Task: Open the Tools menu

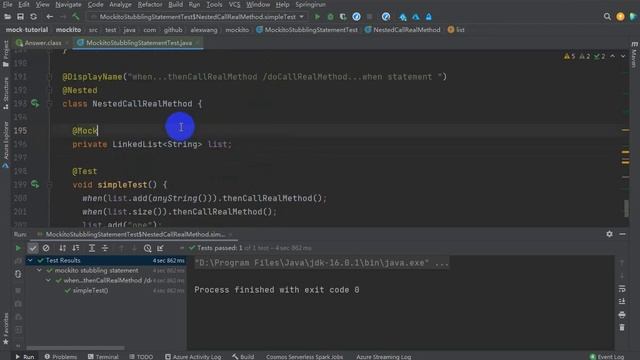Action: pos(214,4)
